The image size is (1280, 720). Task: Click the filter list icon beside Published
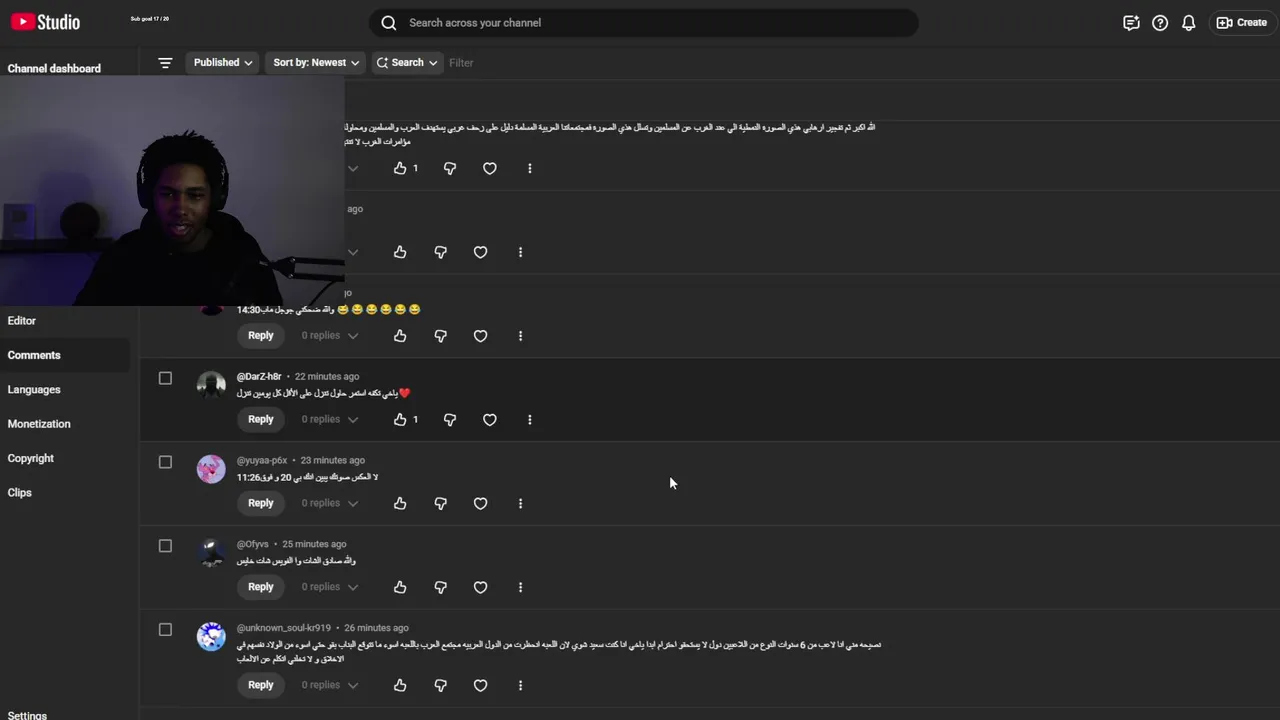tap(165, 63)
